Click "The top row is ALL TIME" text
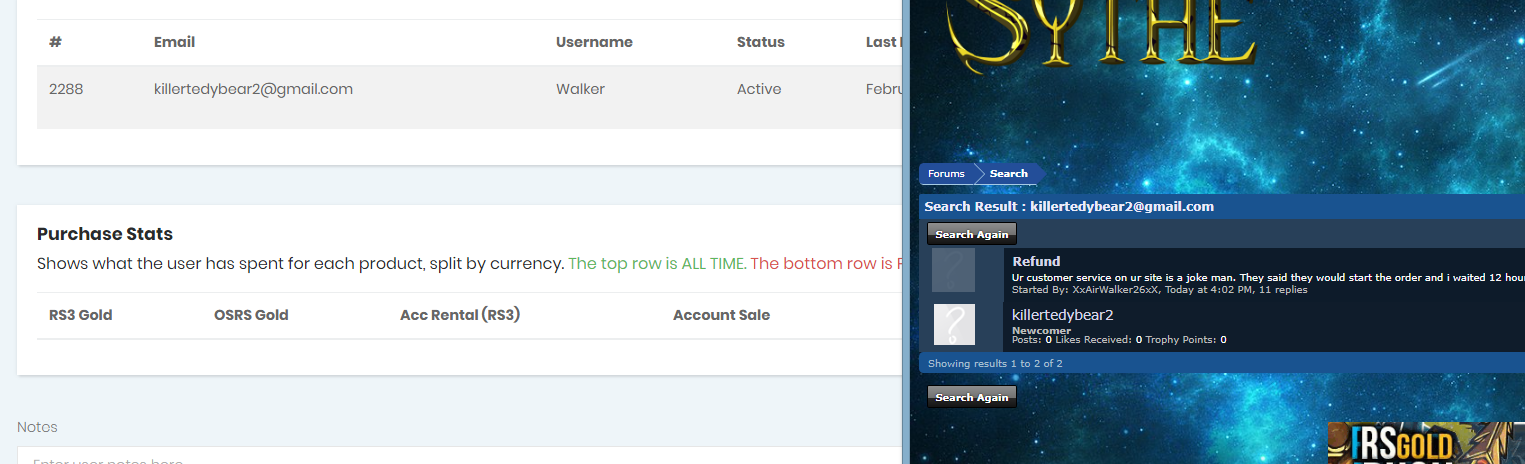 (x=657, y=264)
